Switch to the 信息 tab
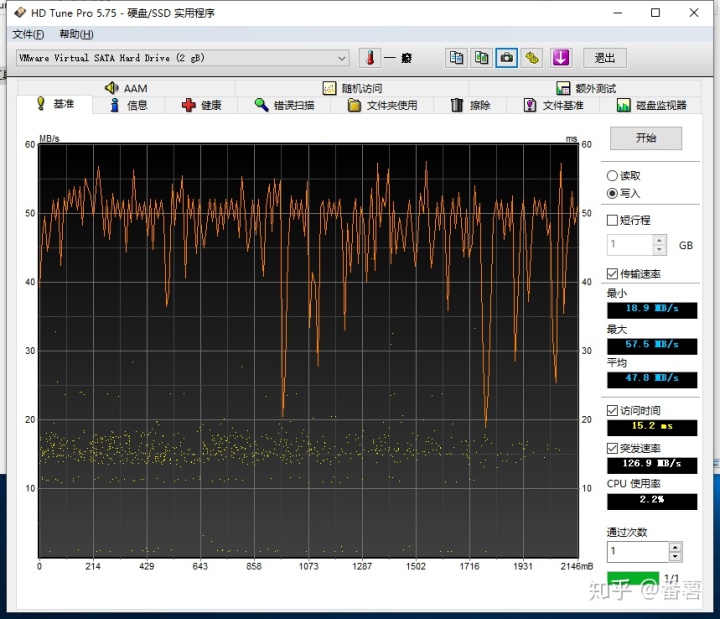This screenshot has height=619, width=720. [129, 105]
